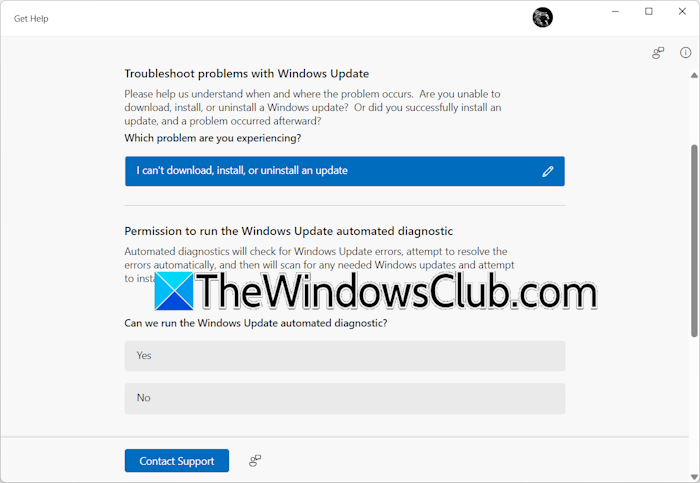Image resolution: width=700 pixels, height=483 pixels.
Task: Click the scrollbar down arrow
Action: (694, 476)
